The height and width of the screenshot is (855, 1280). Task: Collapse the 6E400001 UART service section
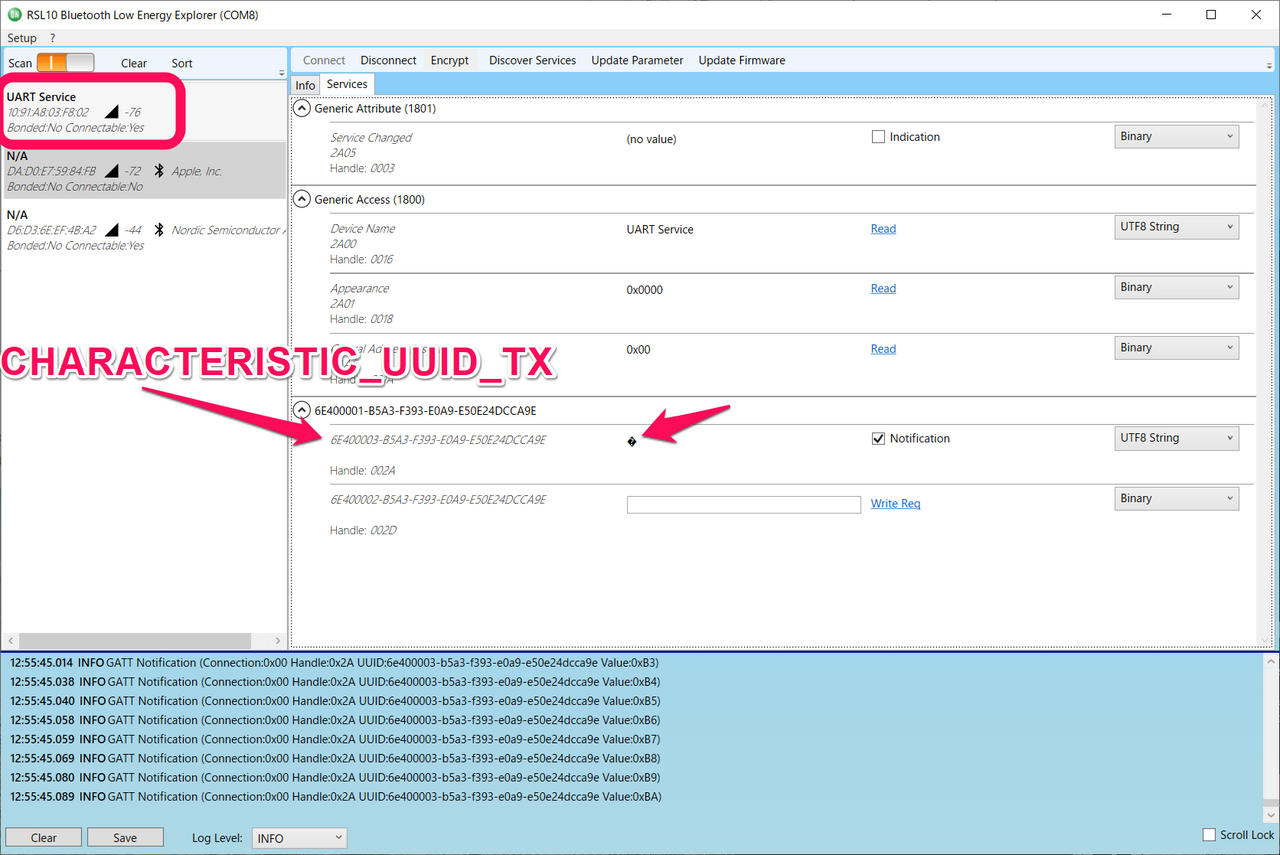tap(301, 410)
